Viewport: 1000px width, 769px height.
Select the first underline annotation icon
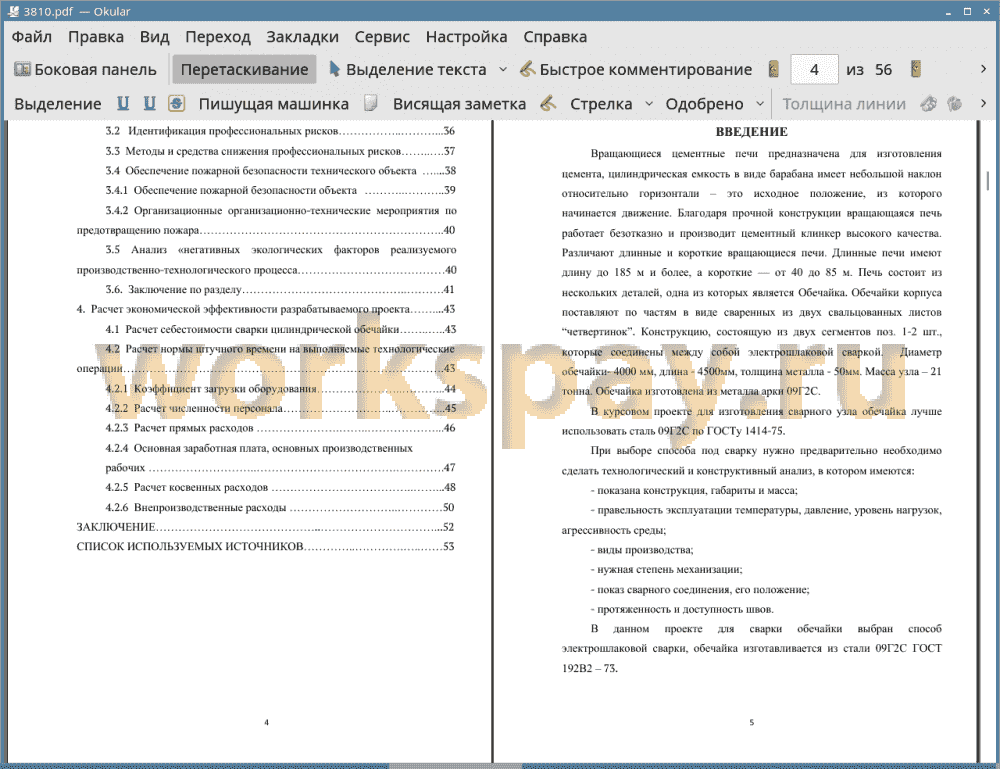coord(122,104)
